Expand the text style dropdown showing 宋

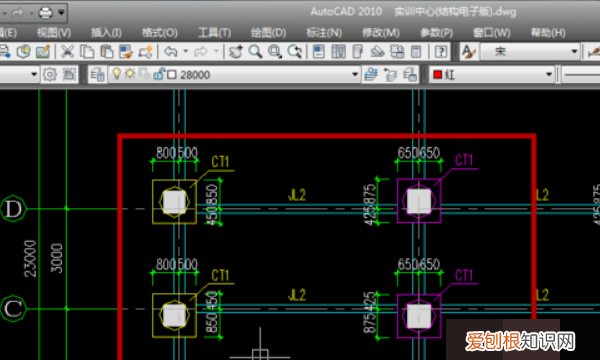(574, 51)
